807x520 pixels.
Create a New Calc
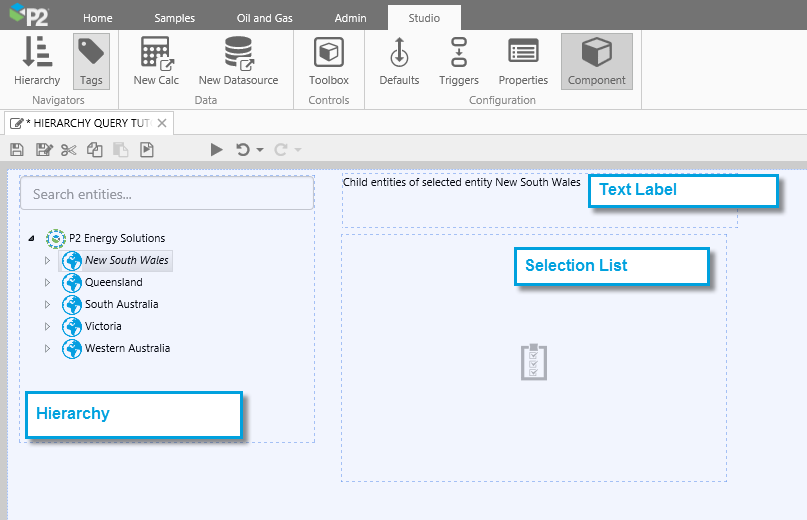point(156,61)
